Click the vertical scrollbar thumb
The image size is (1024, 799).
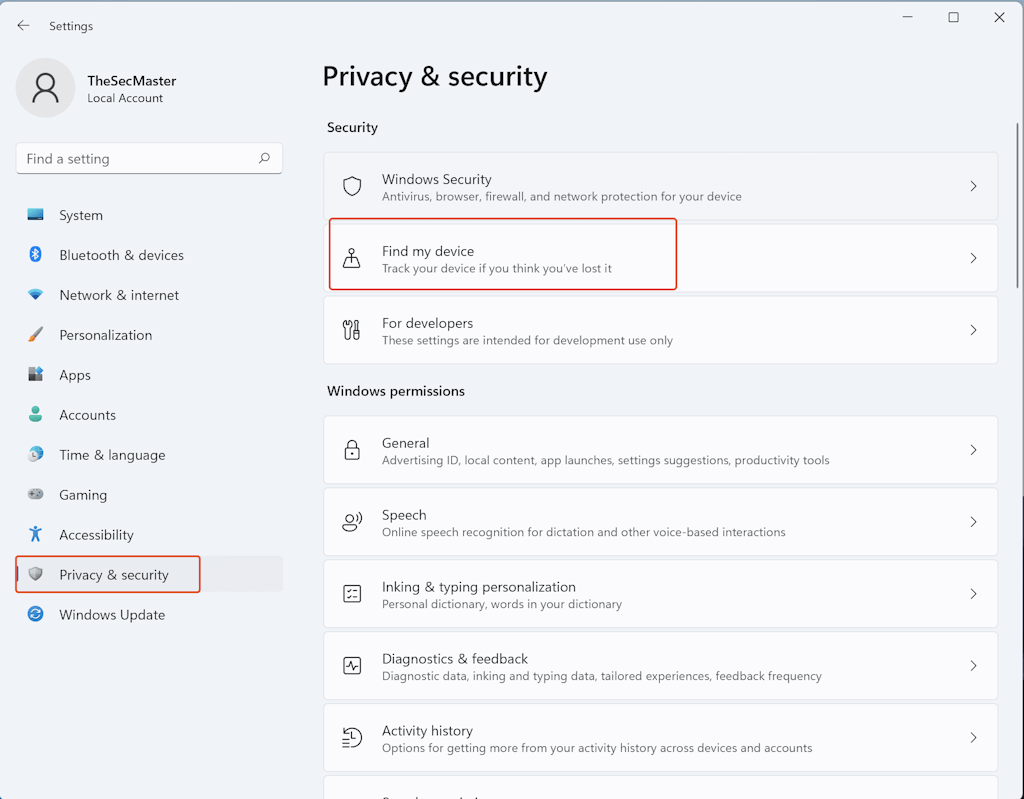[x=1017, y=206]
